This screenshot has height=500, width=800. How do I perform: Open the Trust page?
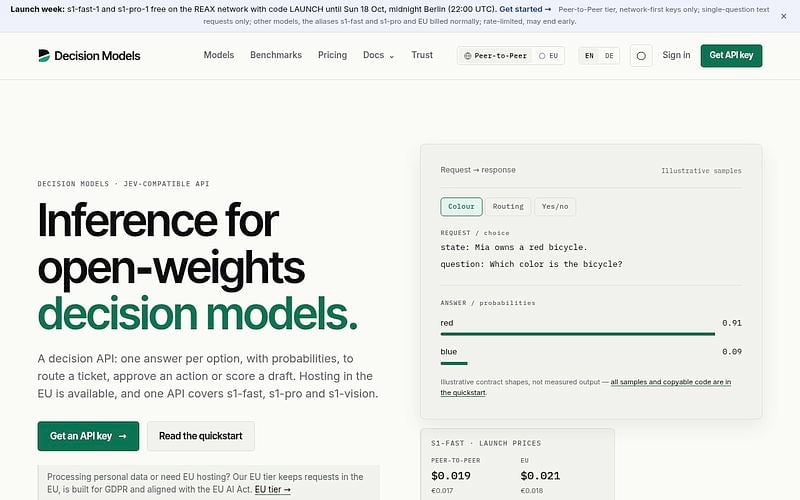(422, 55)
